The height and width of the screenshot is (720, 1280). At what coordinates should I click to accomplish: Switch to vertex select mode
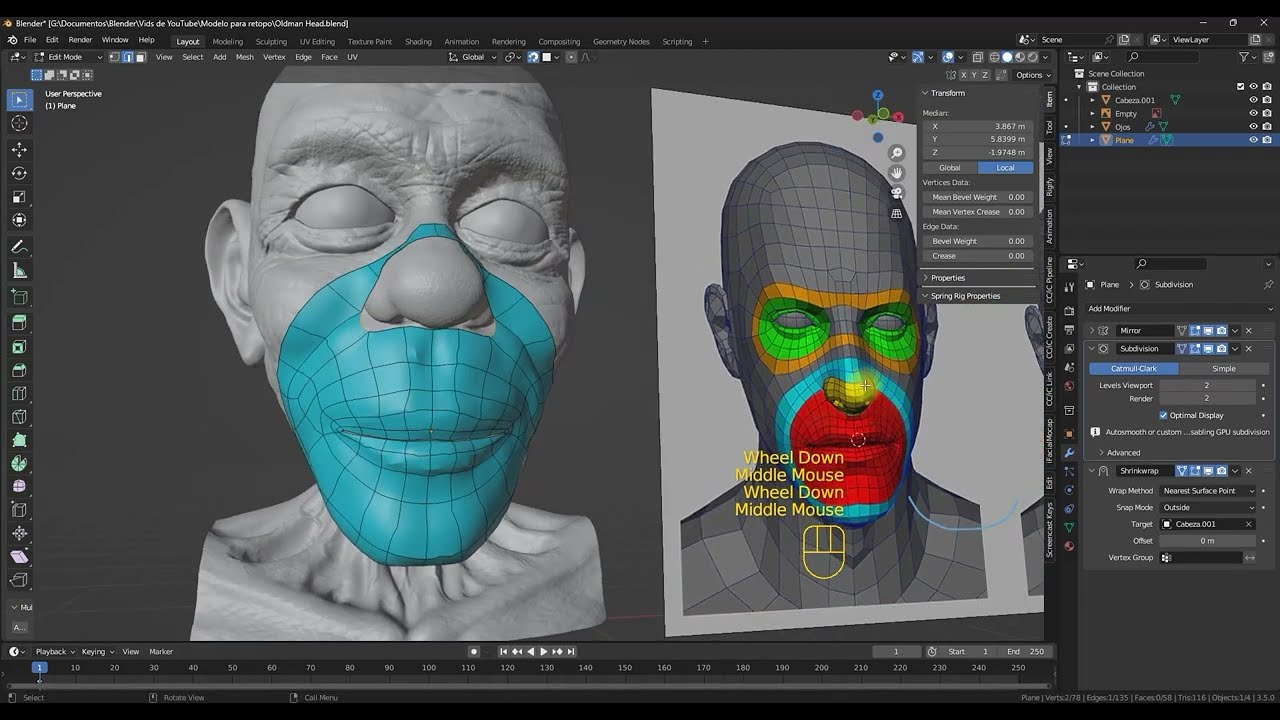click(114, 57)
